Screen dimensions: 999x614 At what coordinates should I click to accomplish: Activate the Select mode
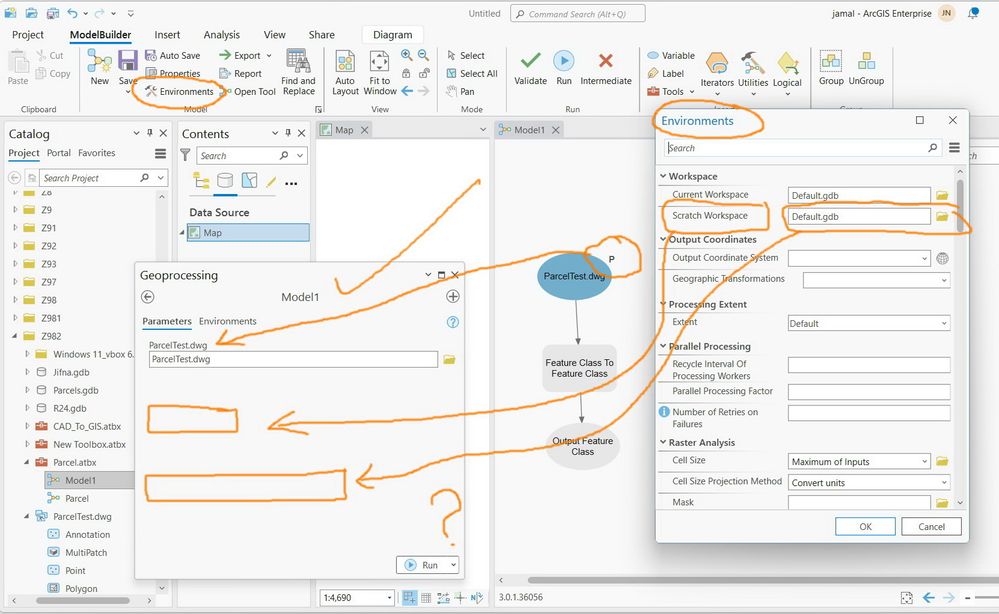pyautogui.click(x=466, y=55)
